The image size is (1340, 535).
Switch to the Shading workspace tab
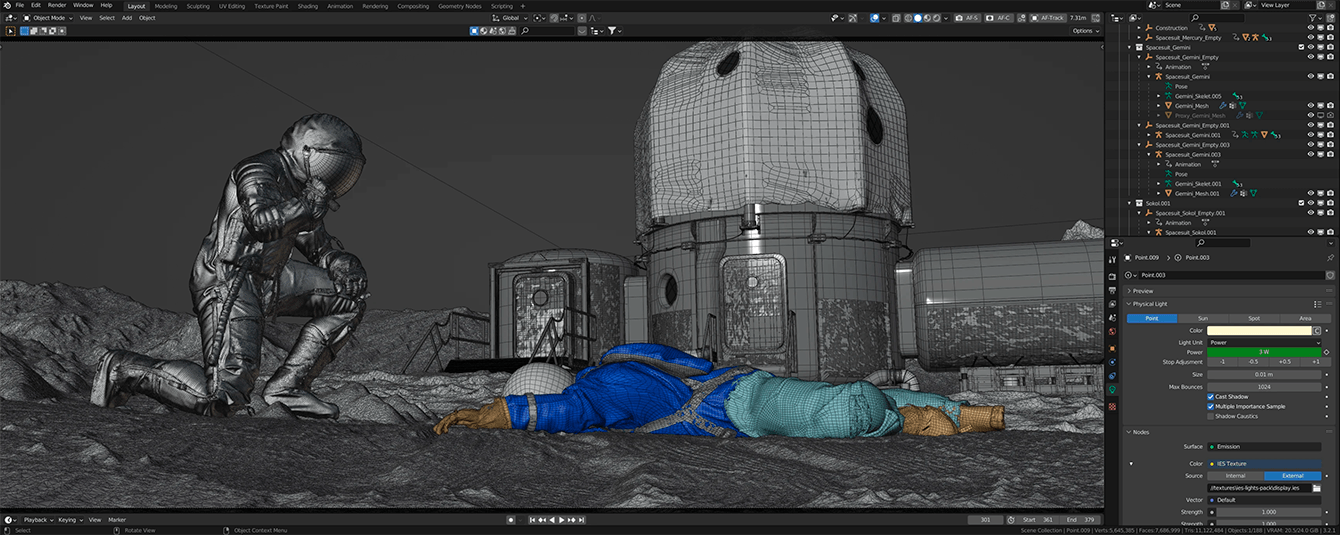click(307, 6)
